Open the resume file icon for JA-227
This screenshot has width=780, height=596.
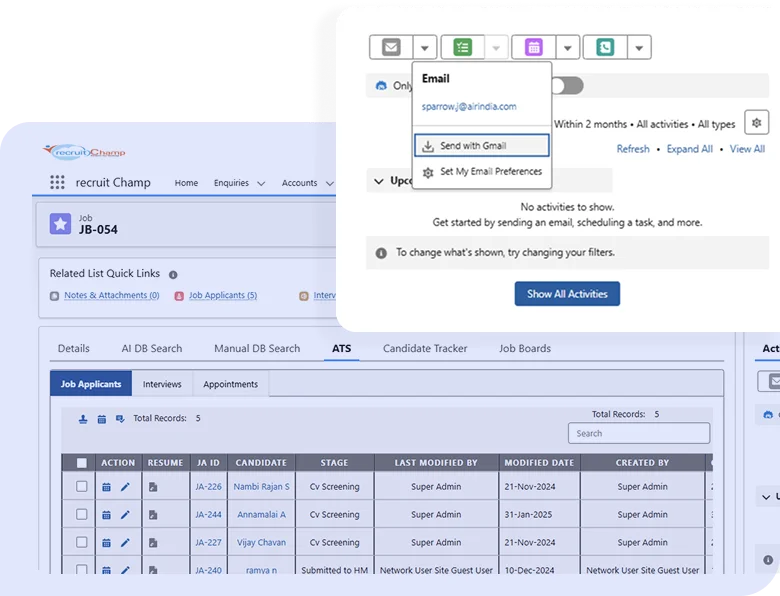click(153, 543)
